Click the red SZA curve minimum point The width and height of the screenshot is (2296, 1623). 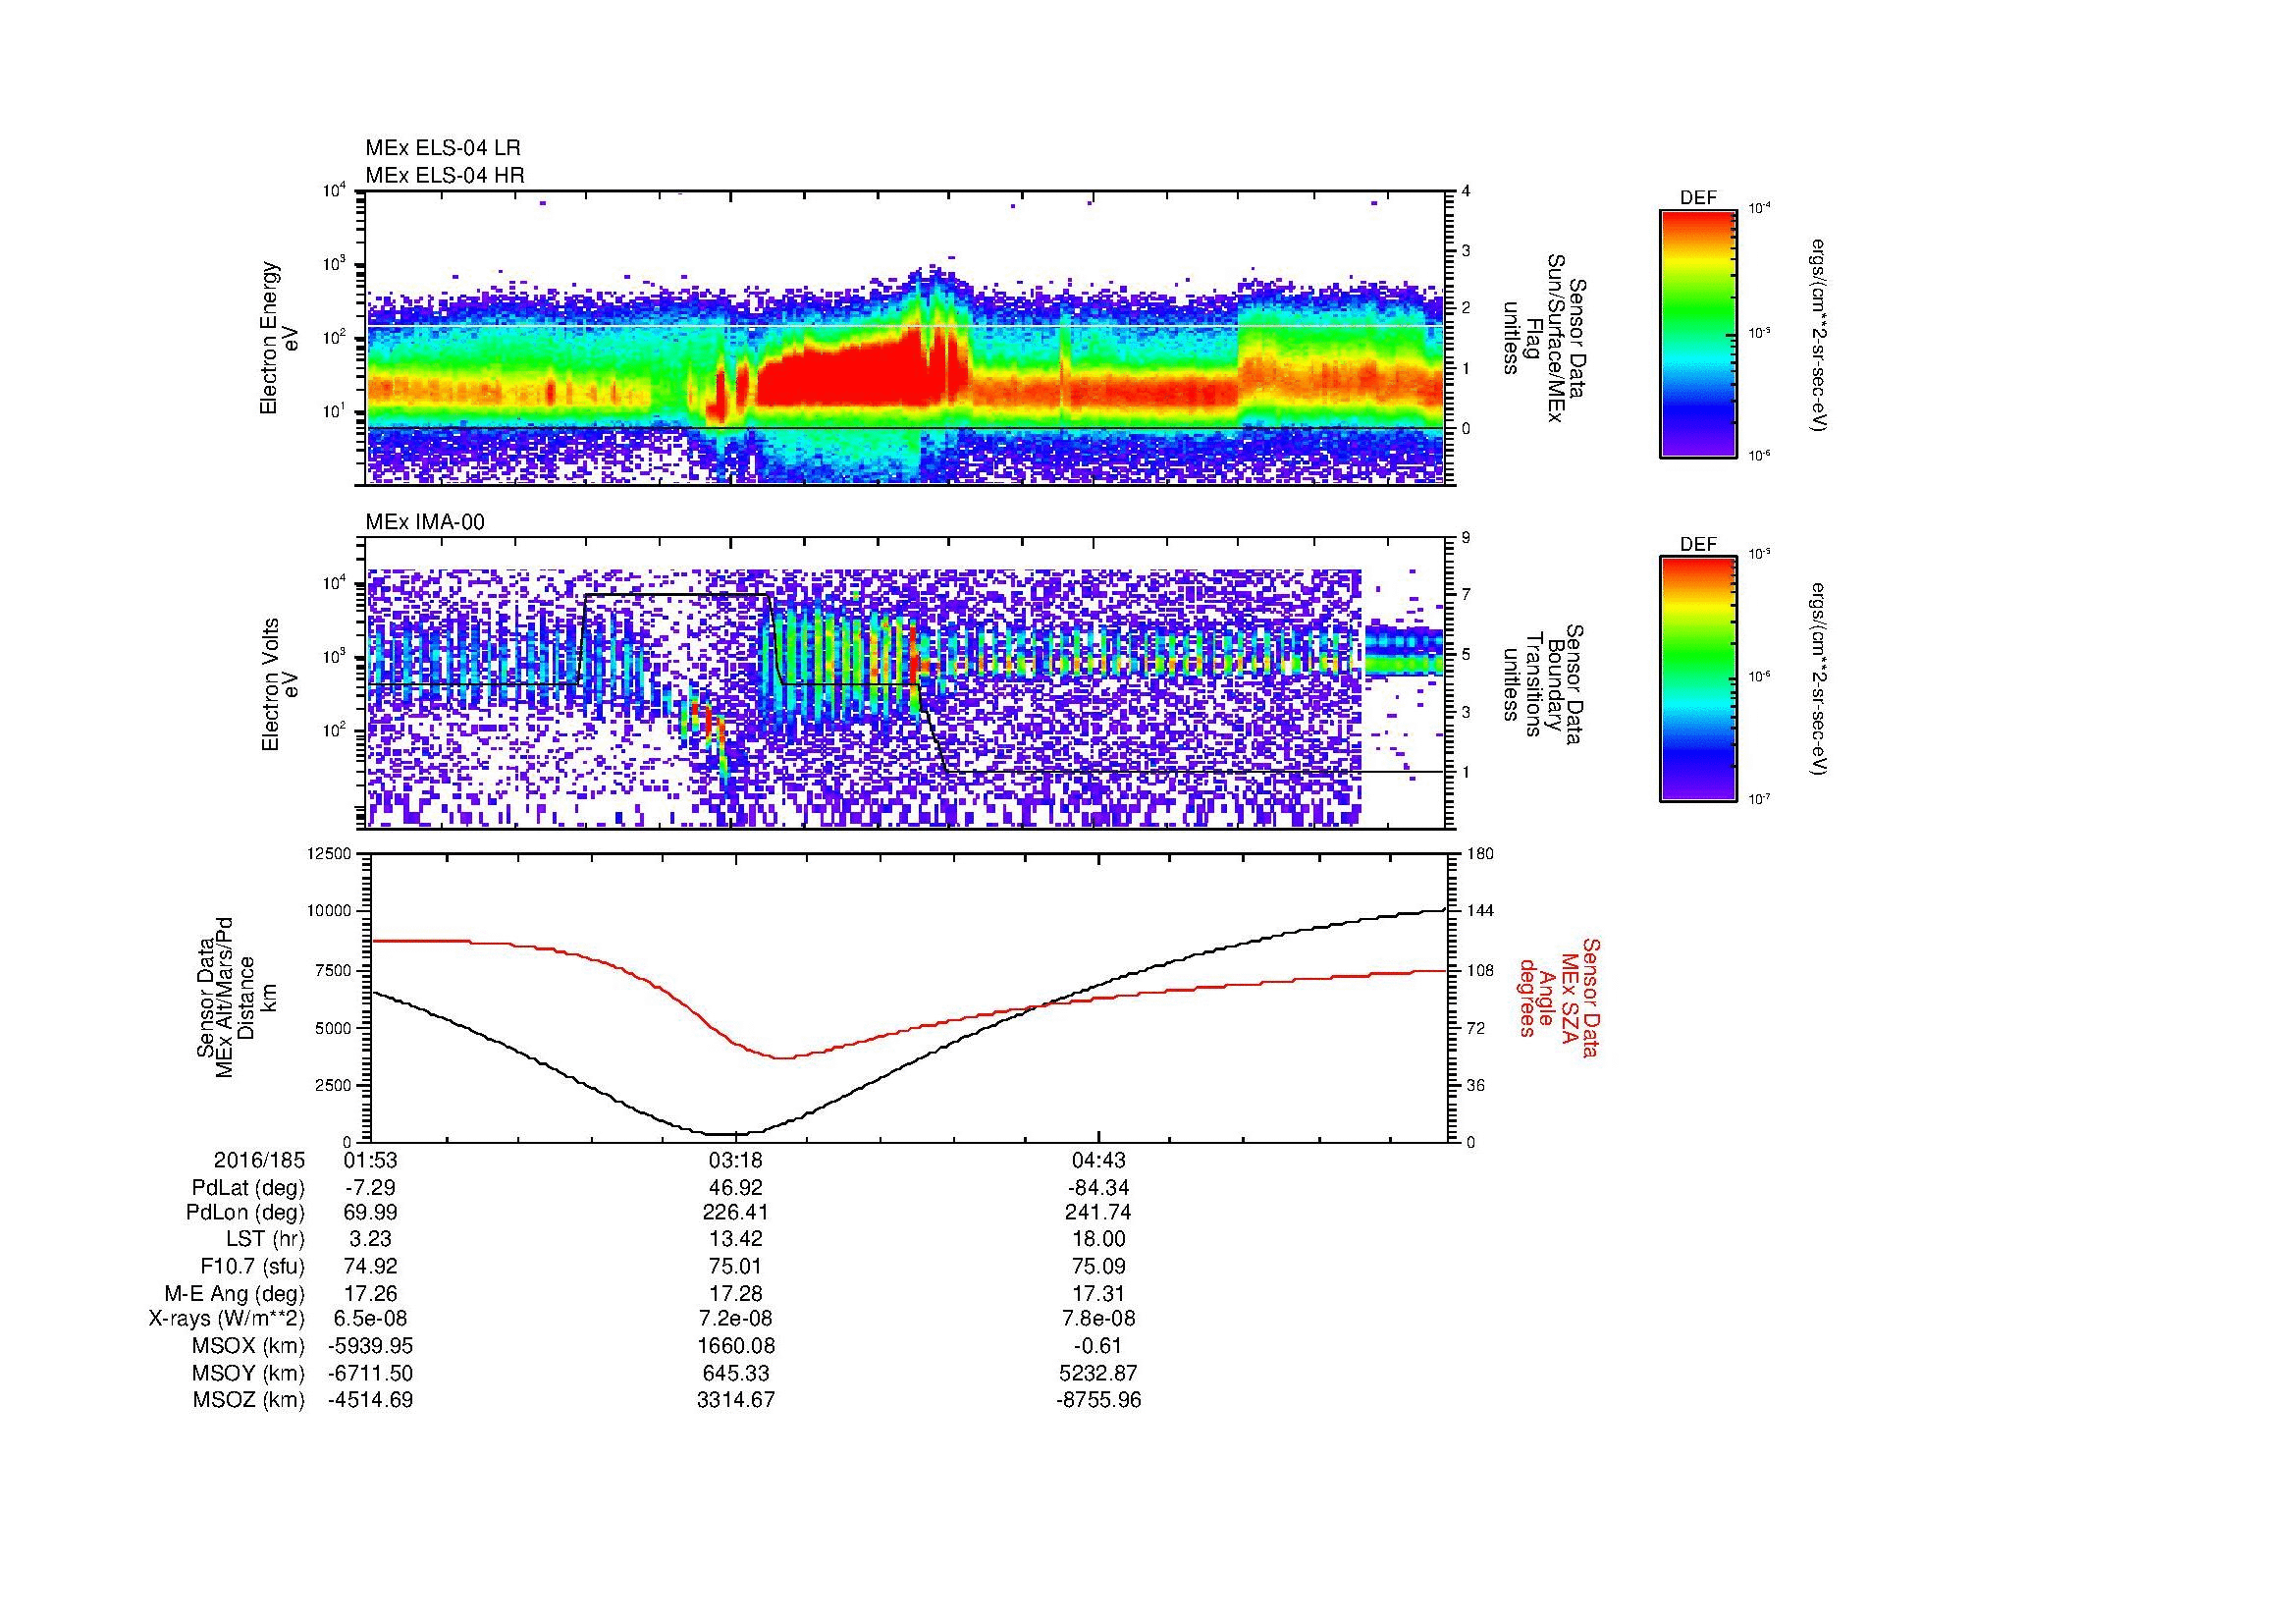[x=783, y=1058]
